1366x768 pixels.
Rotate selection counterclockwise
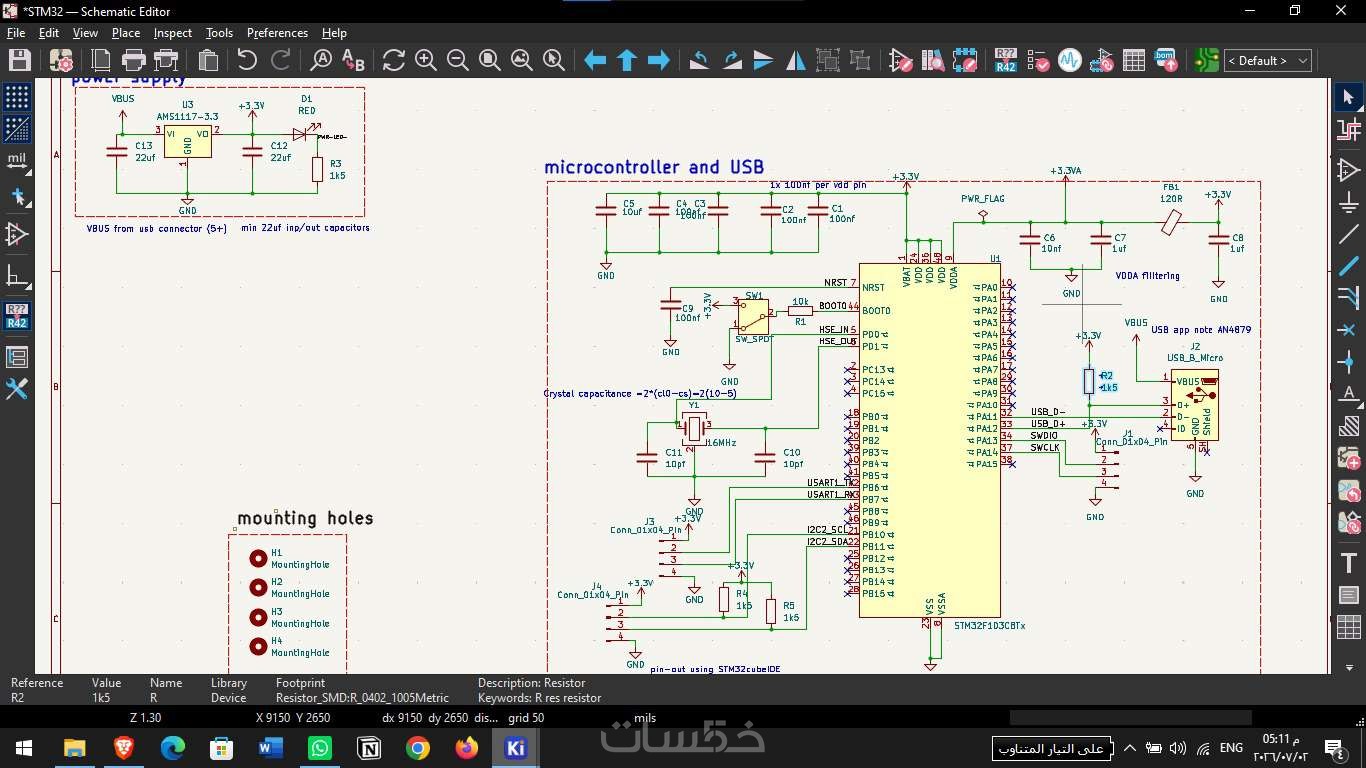tap(699, 60)
